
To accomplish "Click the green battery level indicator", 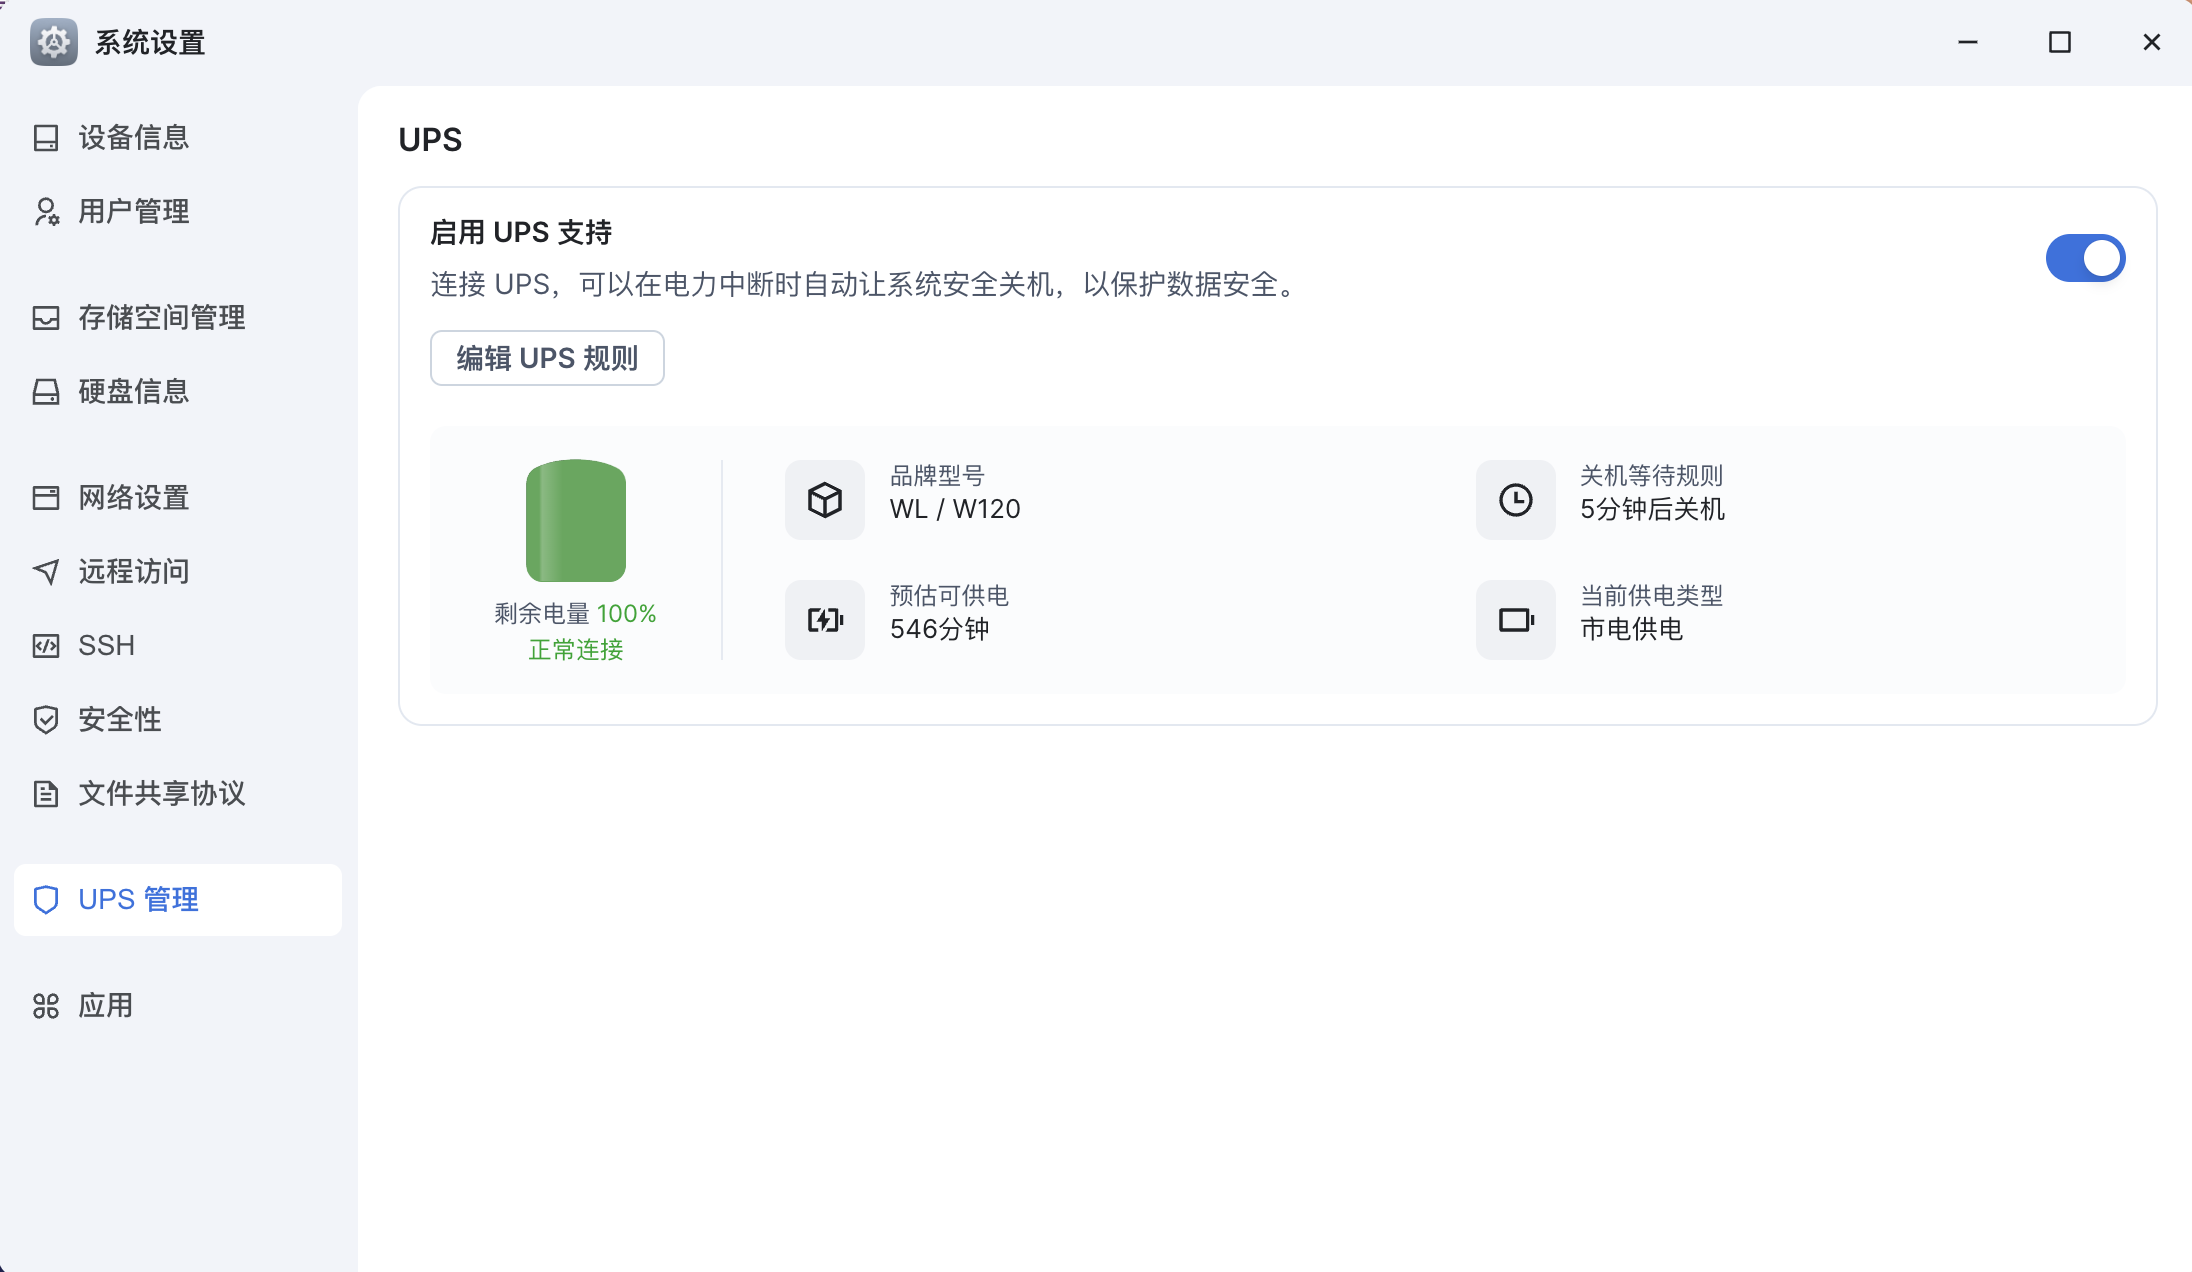I will [x=576, y=521].
